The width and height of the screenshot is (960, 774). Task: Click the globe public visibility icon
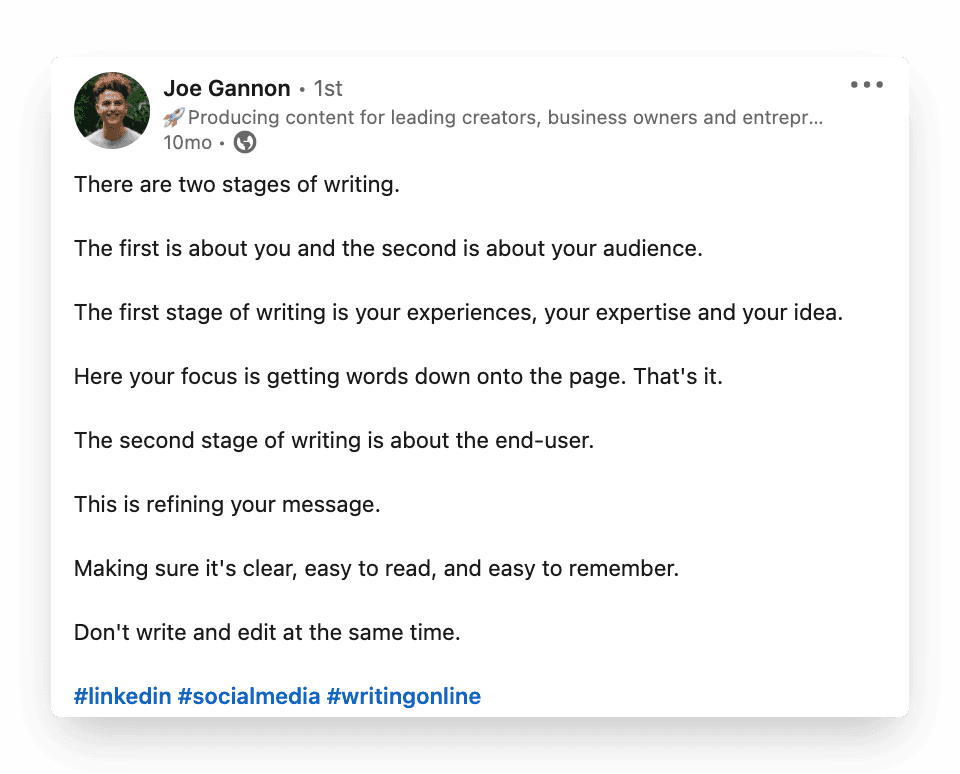pos(245,143)
